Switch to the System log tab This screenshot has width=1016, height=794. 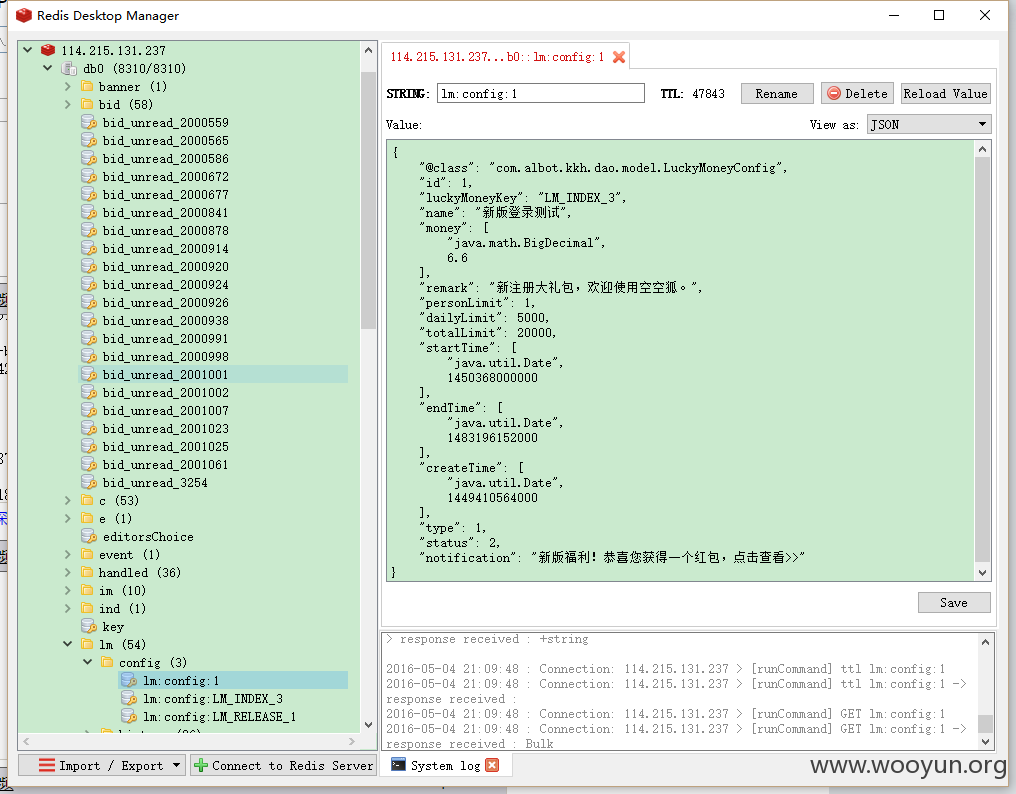point(445,765)
